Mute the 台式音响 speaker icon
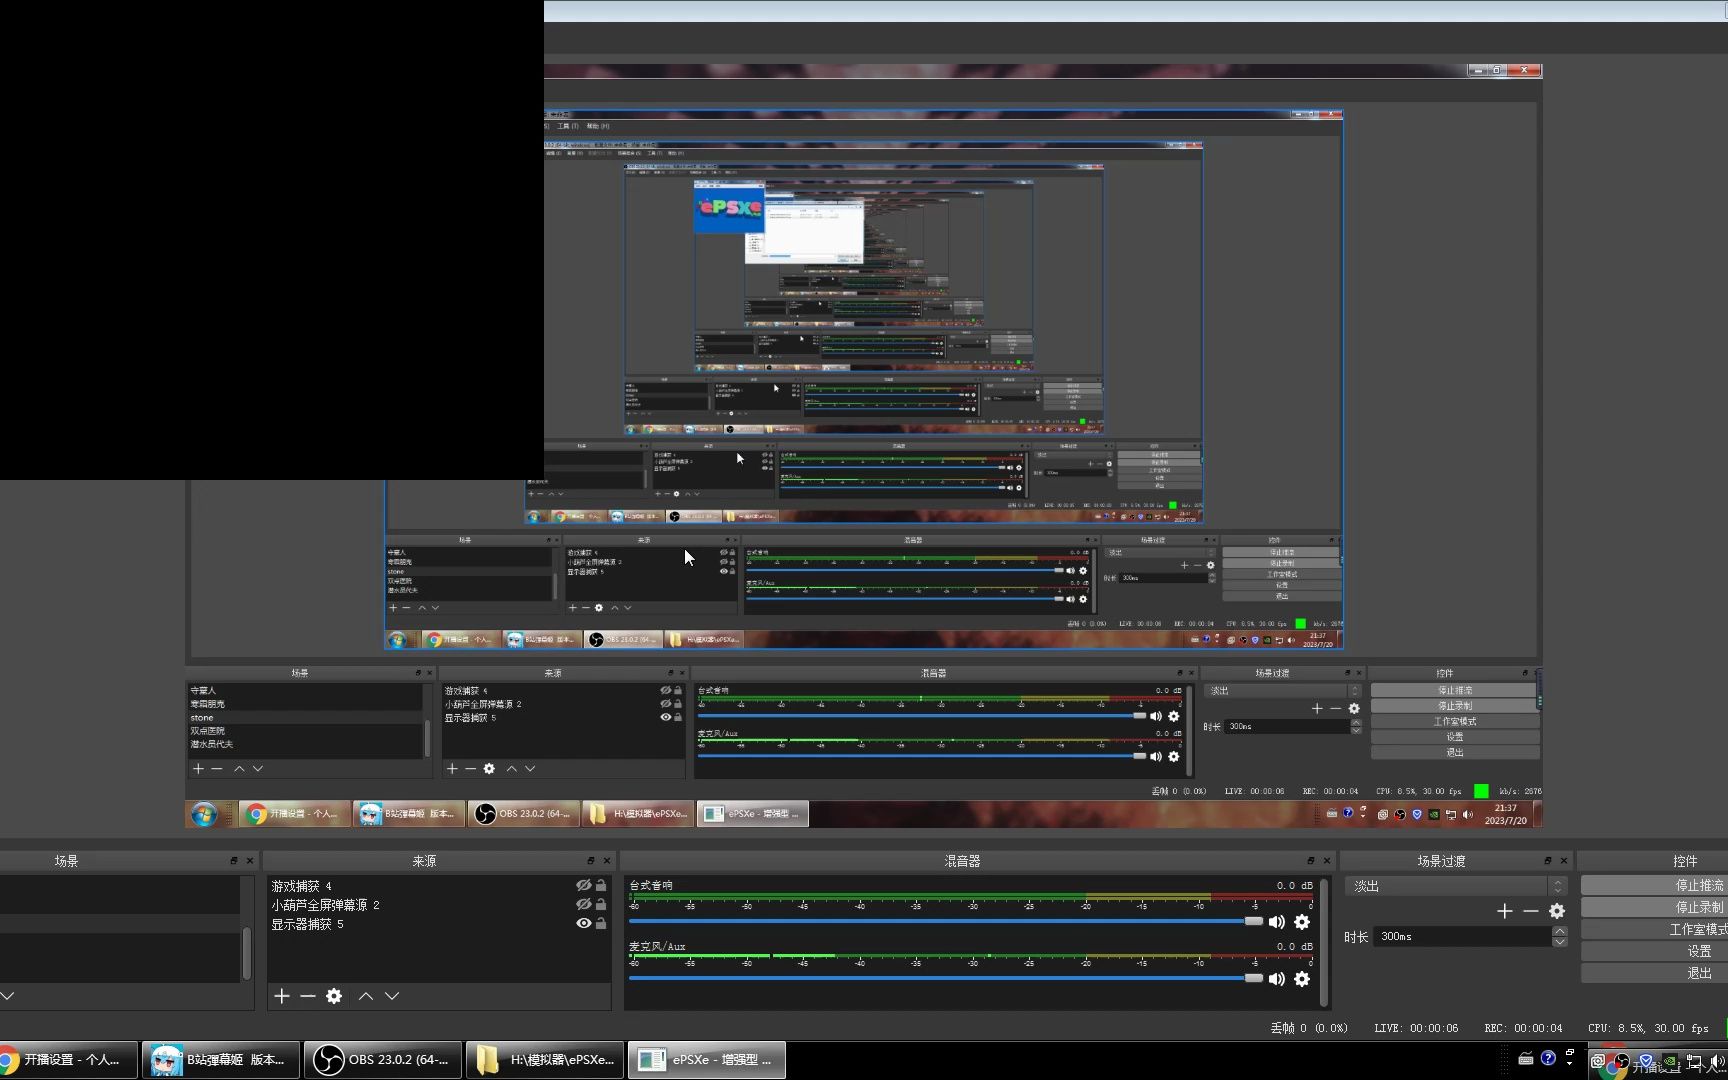This screenshot has height=1080, width=1728. pyautogui.click(x=1277, y=922)
